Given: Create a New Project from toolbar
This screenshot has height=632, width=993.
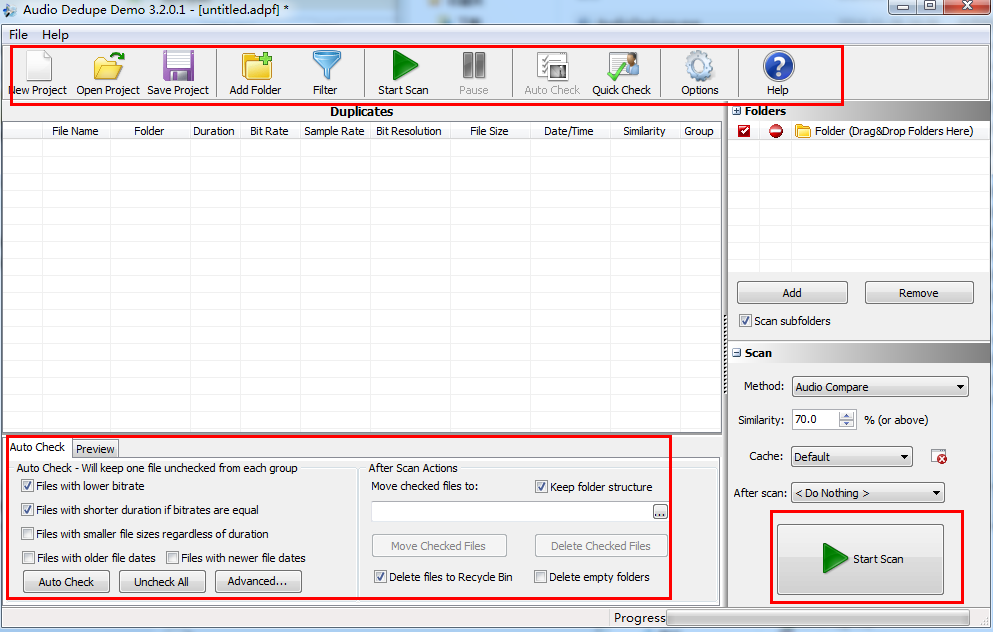Looking at the screenshot, I should pyautogui.click(x=39, y=73).
